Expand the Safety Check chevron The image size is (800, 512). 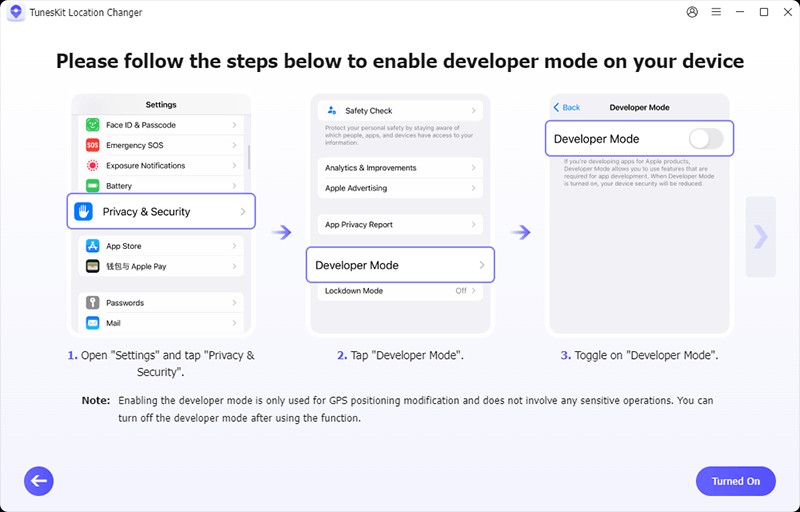coord(473,111)
